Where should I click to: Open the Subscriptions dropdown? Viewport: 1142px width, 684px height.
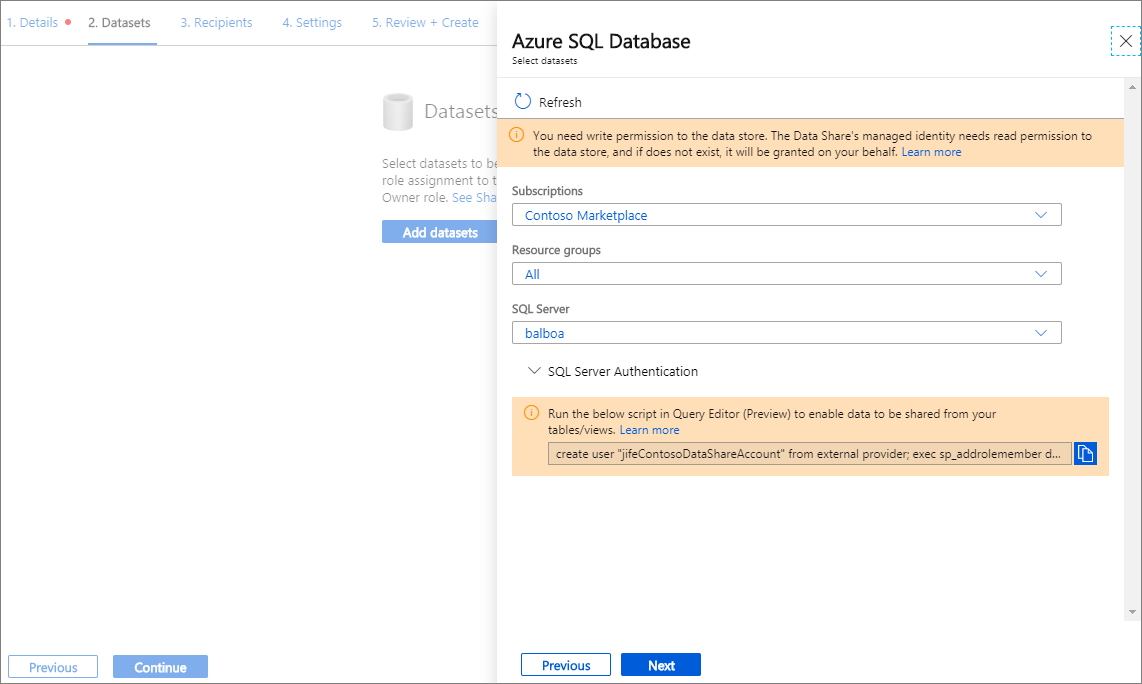[x=786, y=214]
